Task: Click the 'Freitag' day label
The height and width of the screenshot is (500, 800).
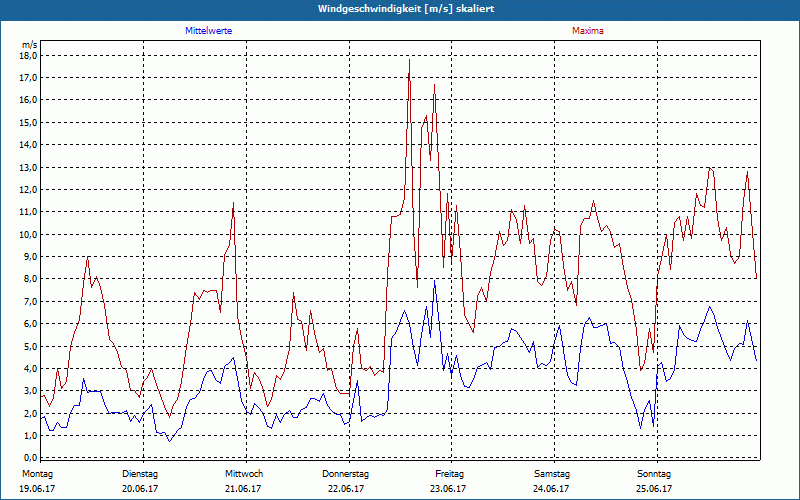Action: (449, 474)
